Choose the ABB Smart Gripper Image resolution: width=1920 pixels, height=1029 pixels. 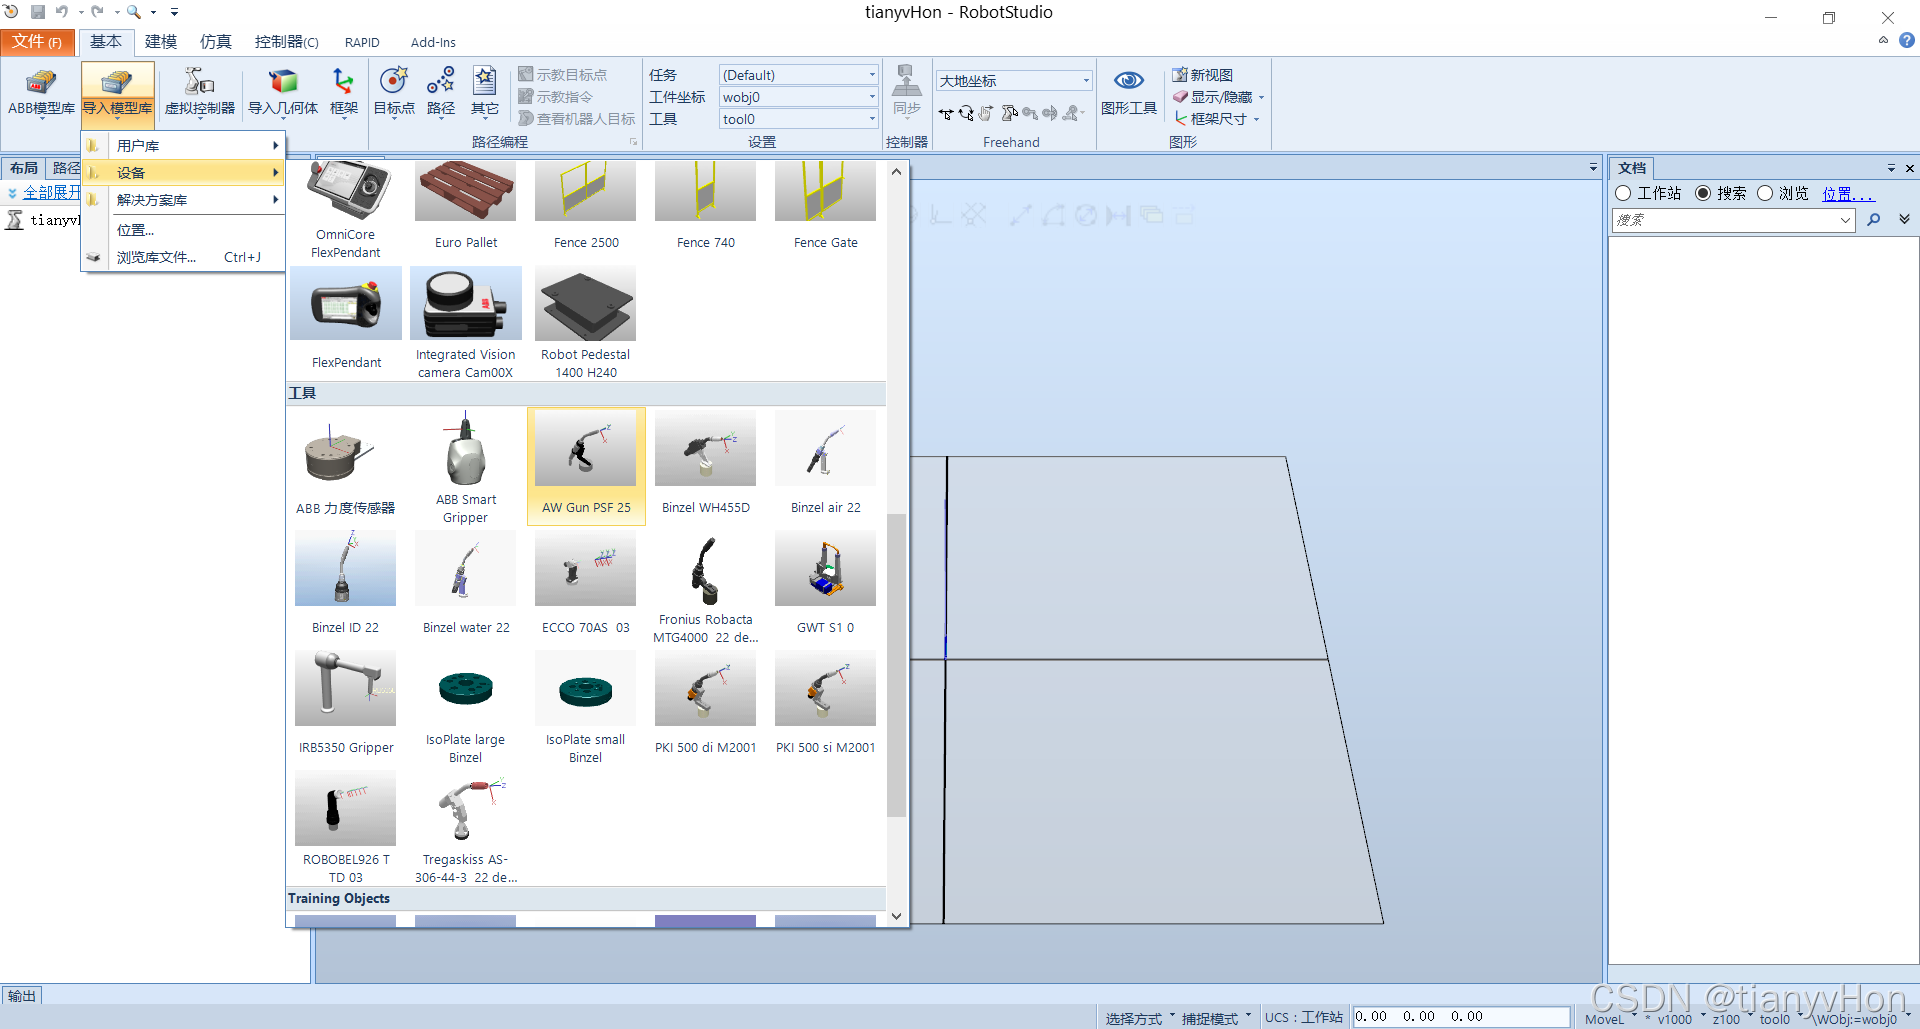coord(465,467)
